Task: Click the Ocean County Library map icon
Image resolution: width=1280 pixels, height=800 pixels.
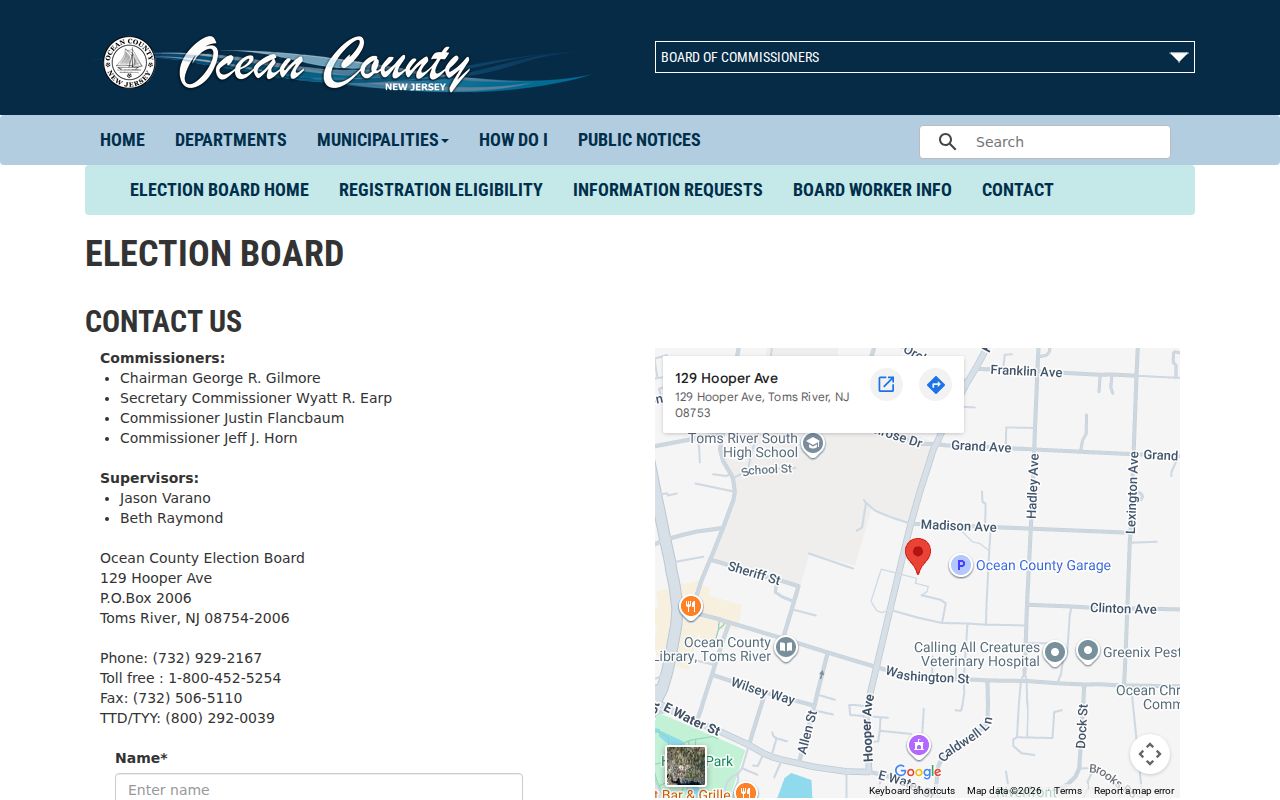Action: [786, 649]
